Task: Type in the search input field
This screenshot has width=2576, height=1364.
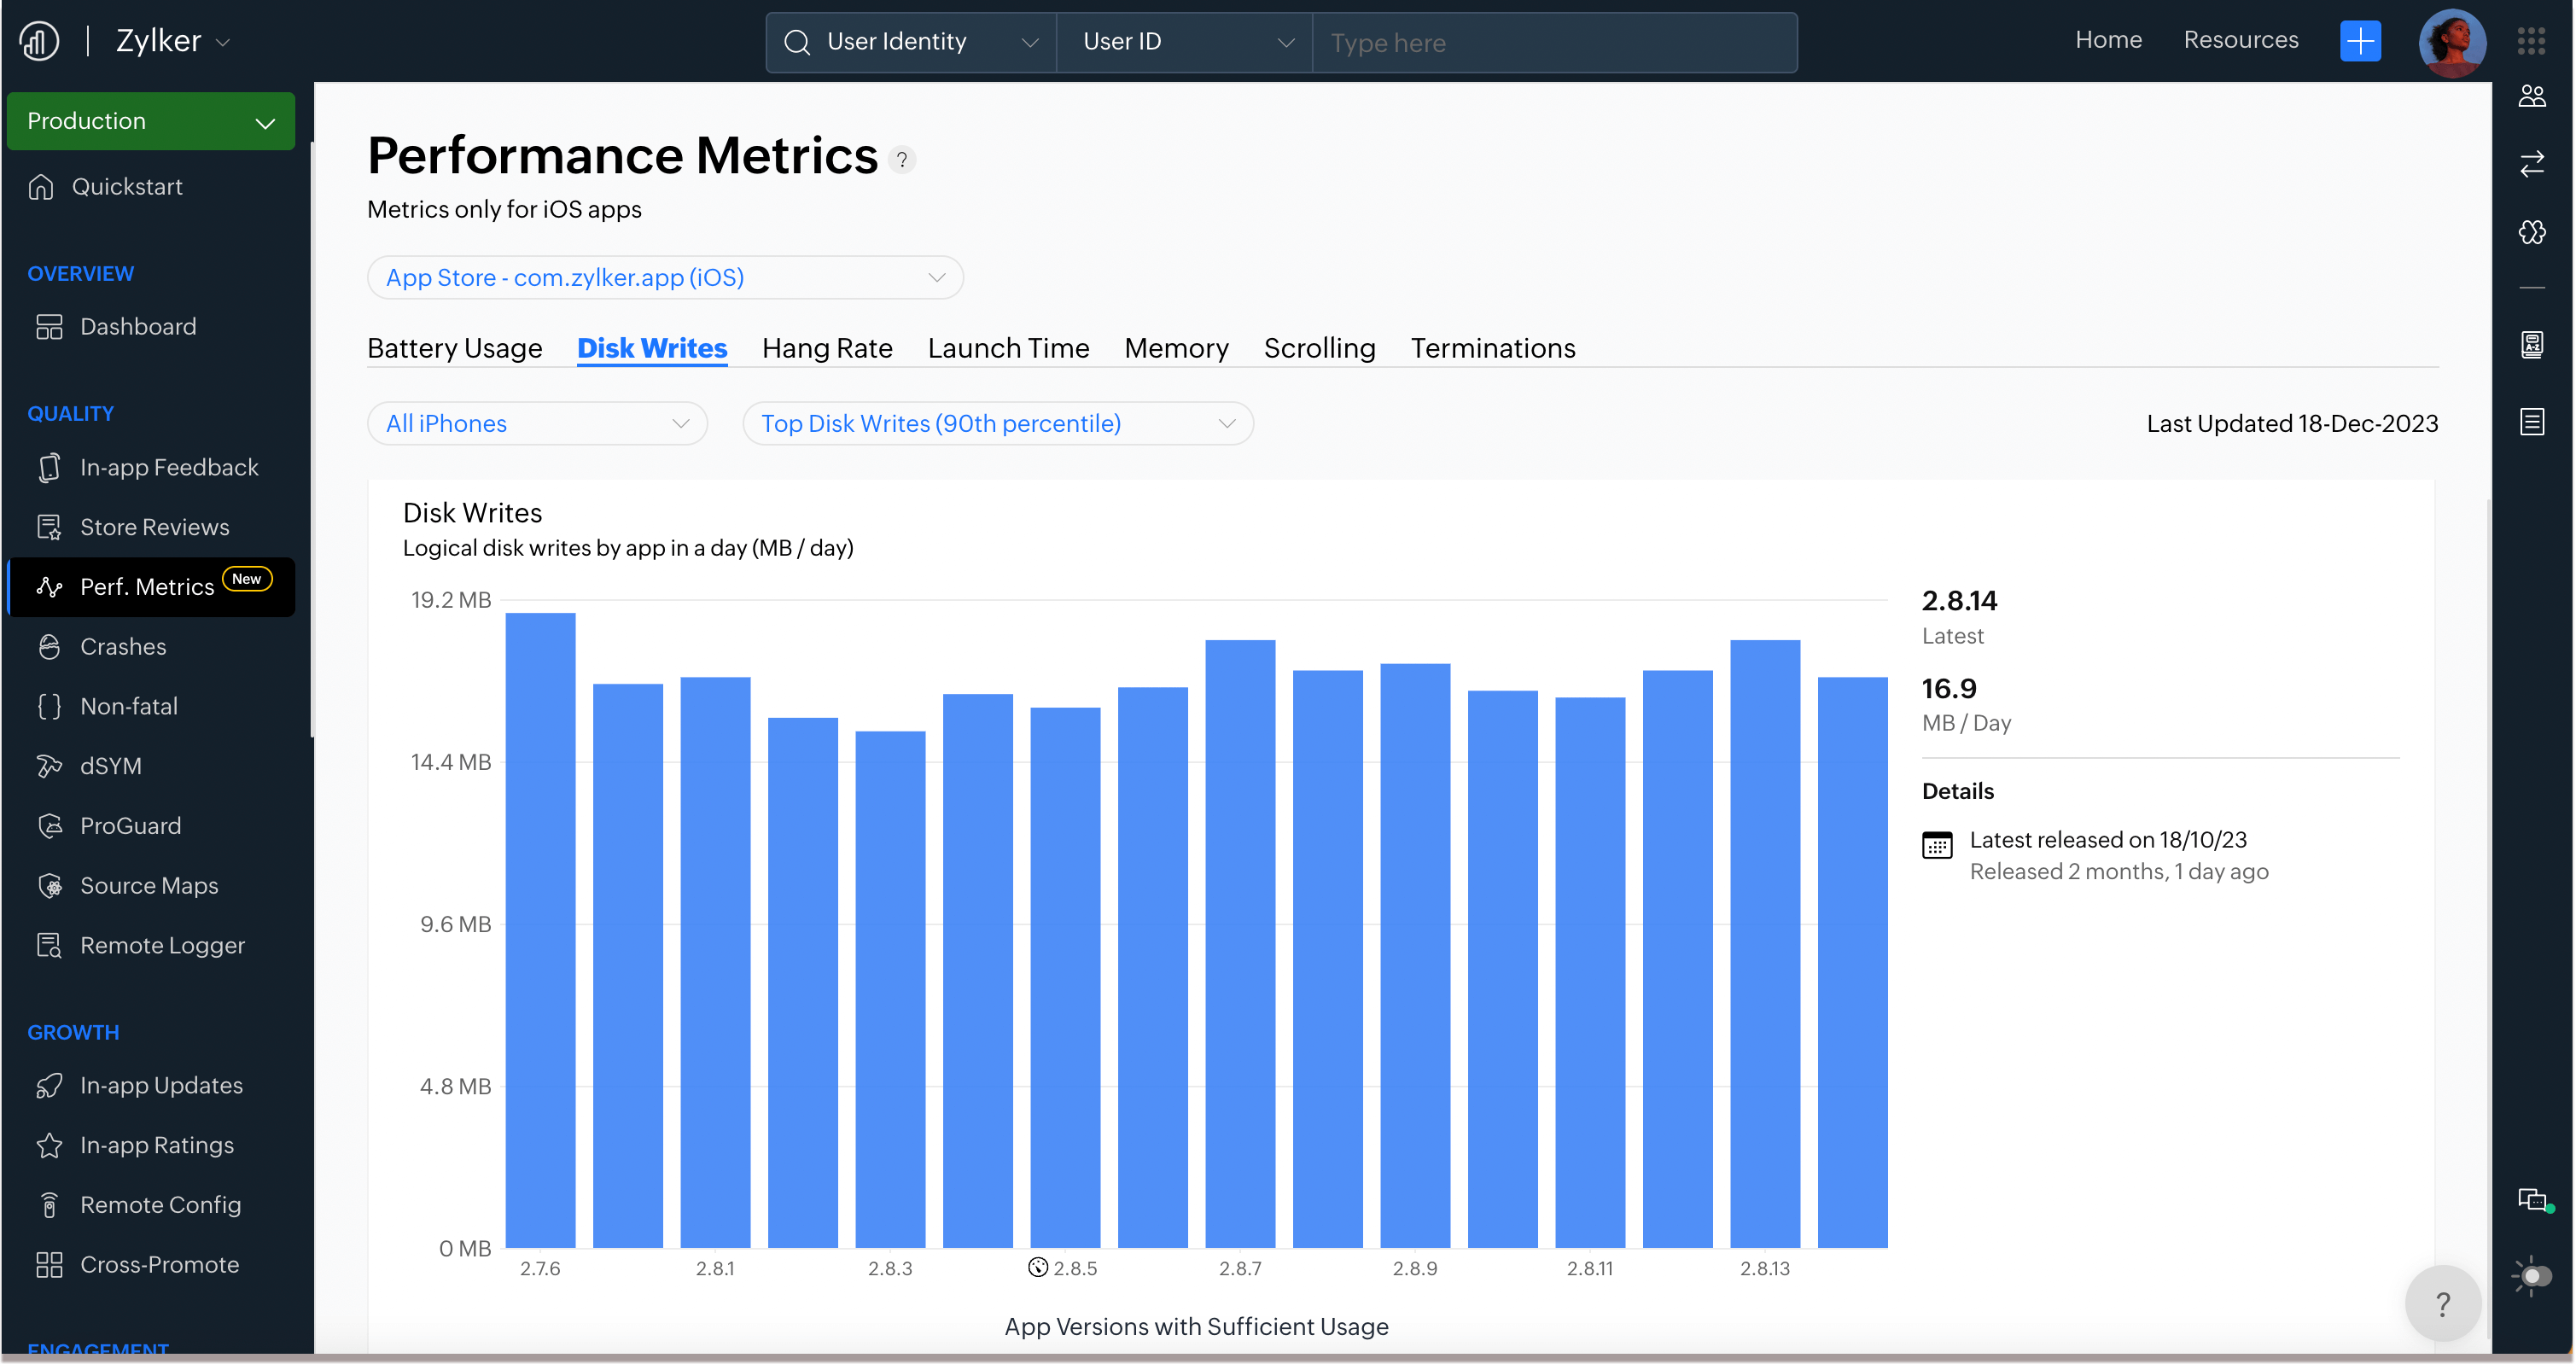Action: click(x=1553, y=43)
